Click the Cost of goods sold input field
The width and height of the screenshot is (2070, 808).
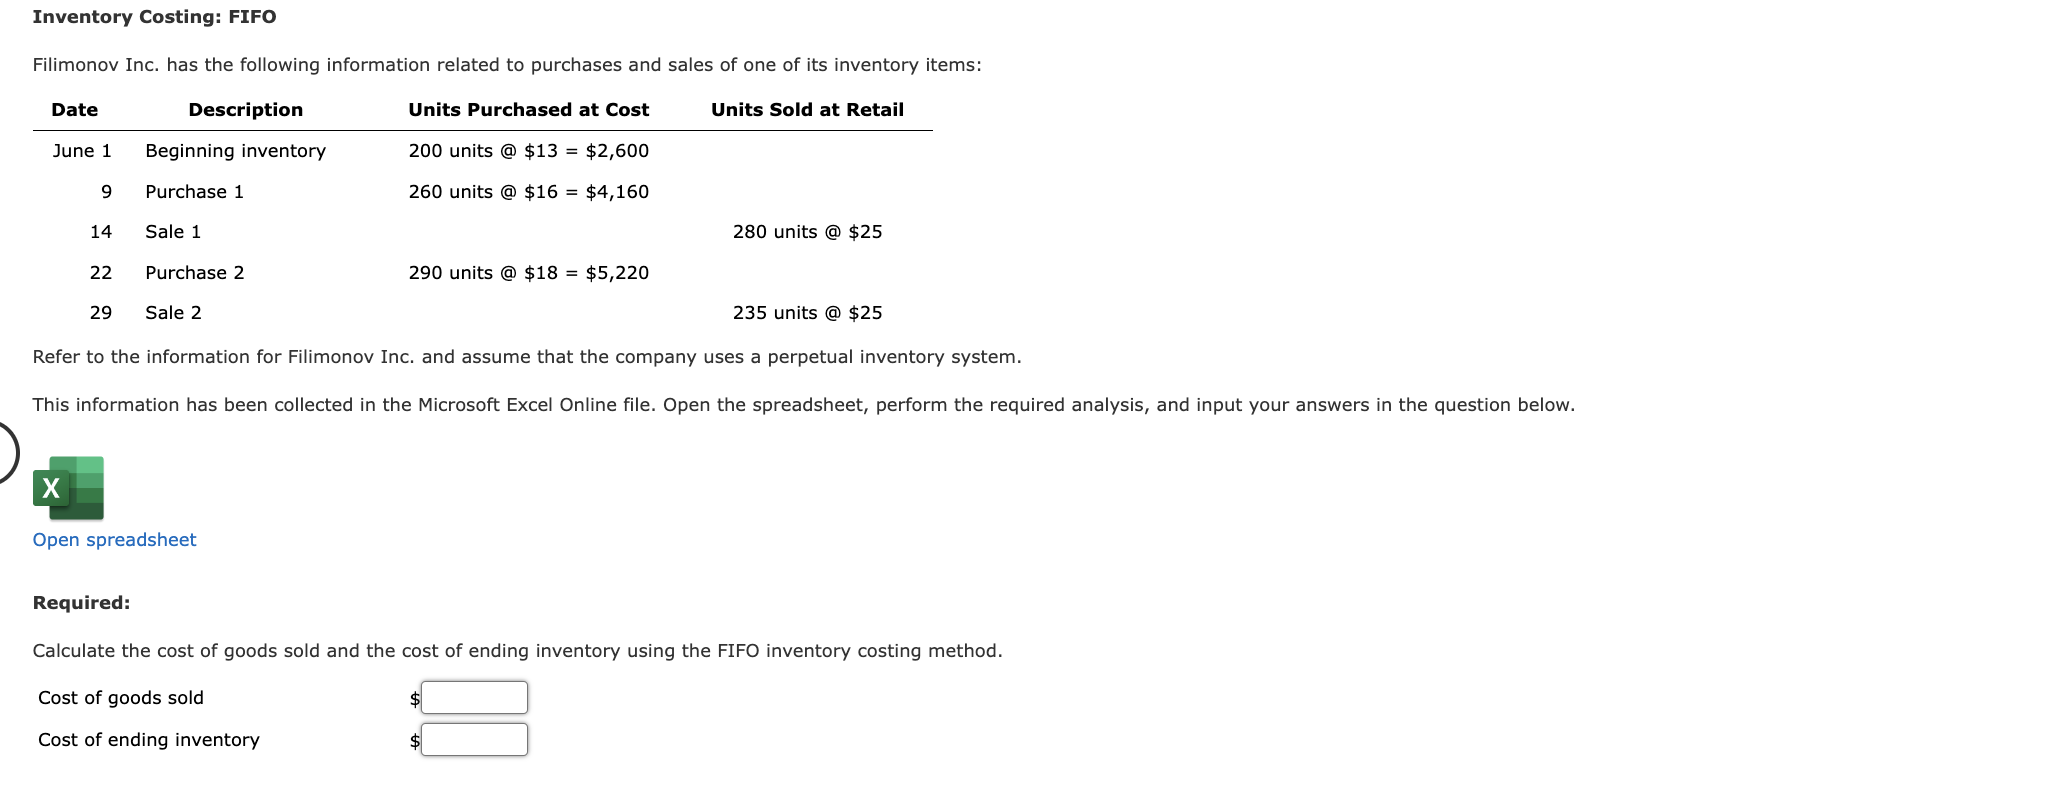coord(474,697)
